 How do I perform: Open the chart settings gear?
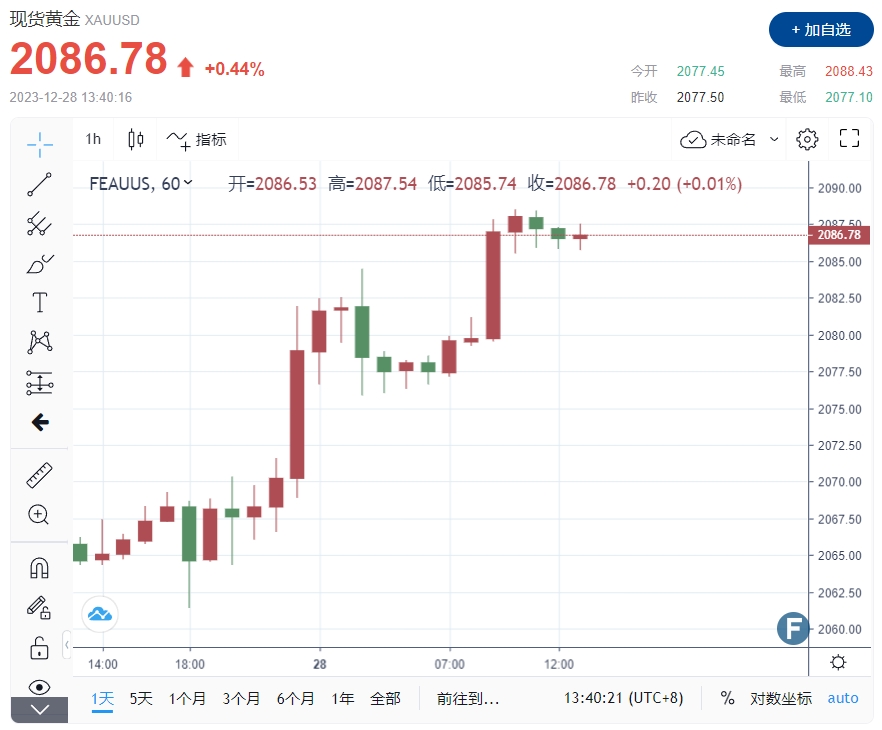807,140
